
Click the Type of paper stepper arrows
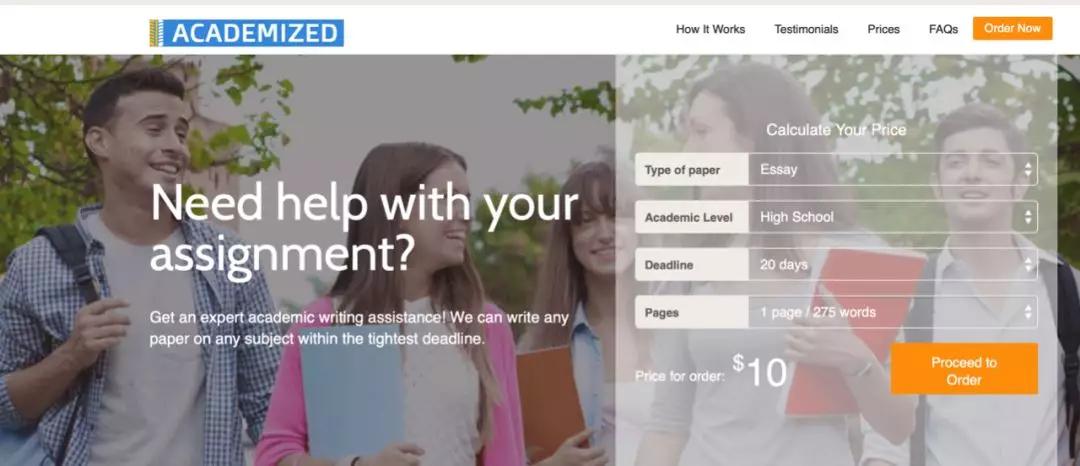pos(1028,169)
